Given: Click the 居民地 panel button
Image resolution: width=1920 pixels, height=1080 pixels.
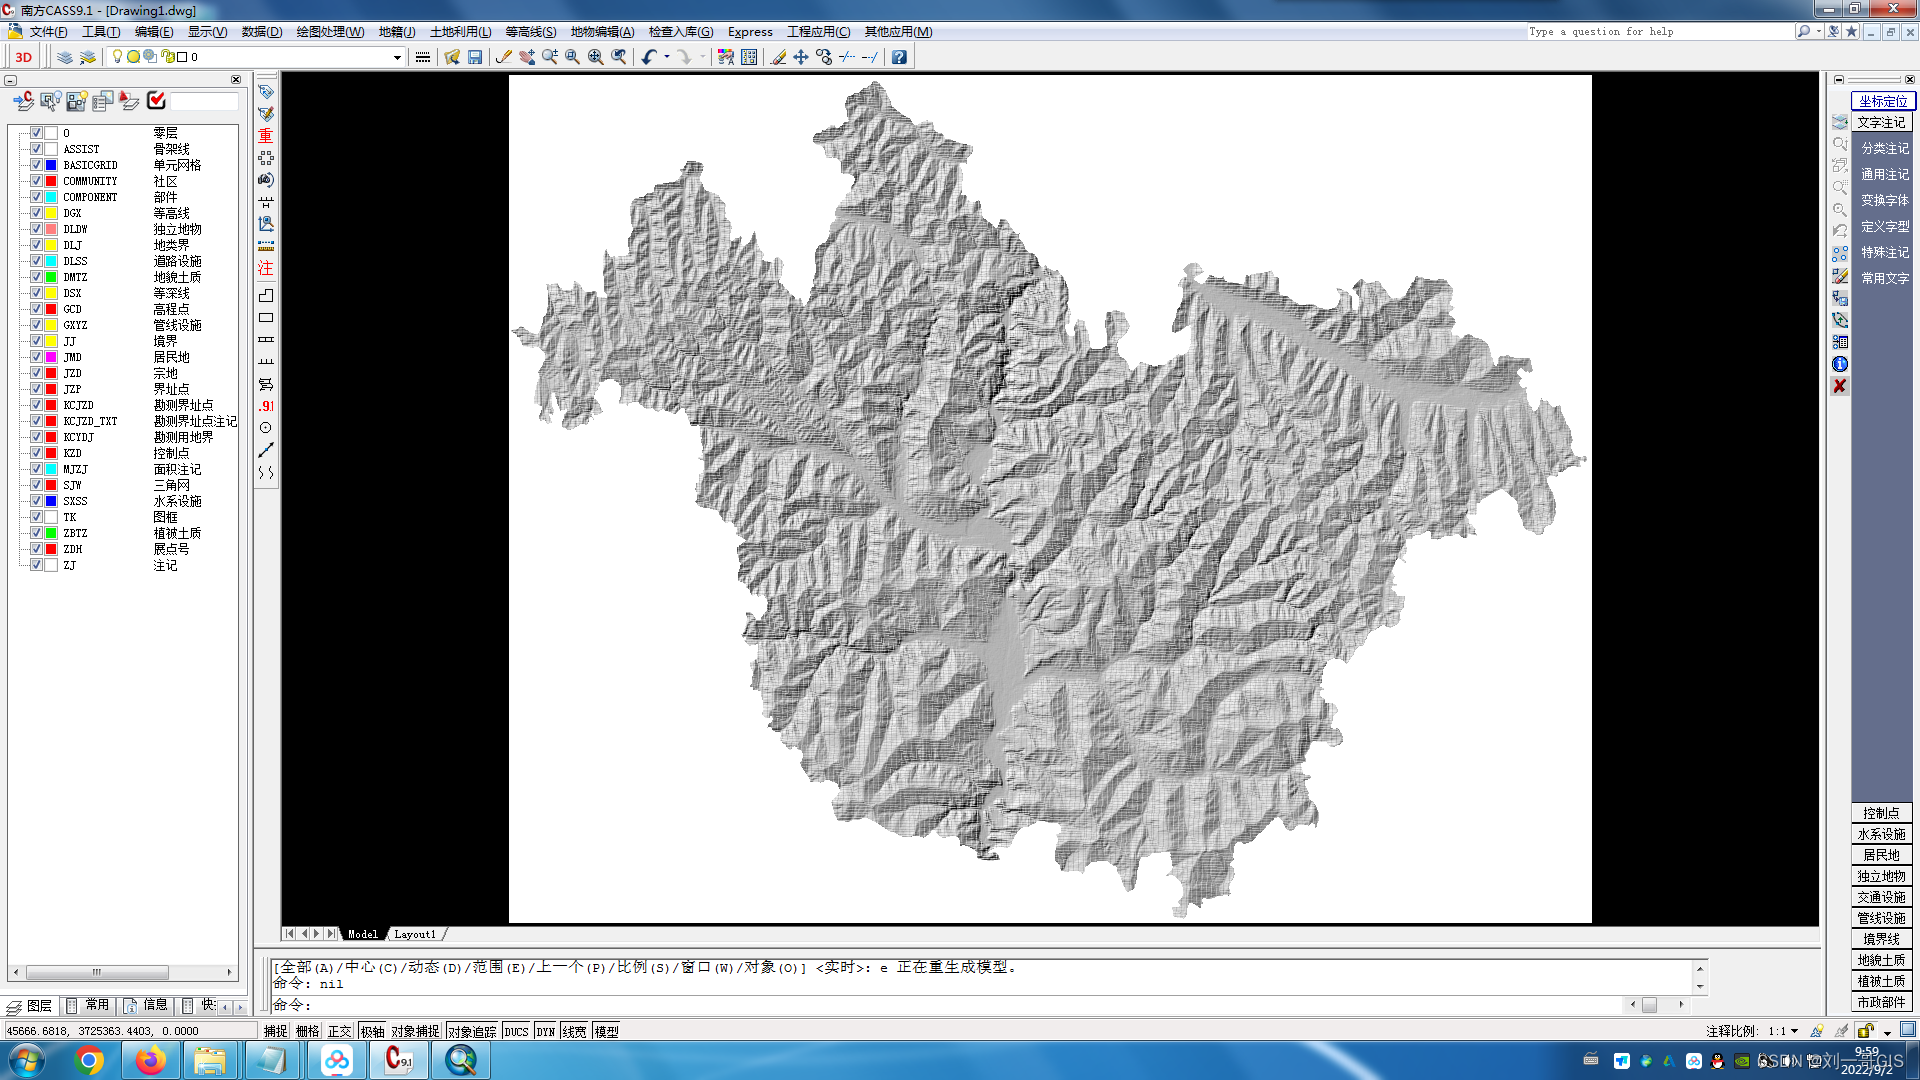Looking at the screenshot, I should (x=1881, y=855).
